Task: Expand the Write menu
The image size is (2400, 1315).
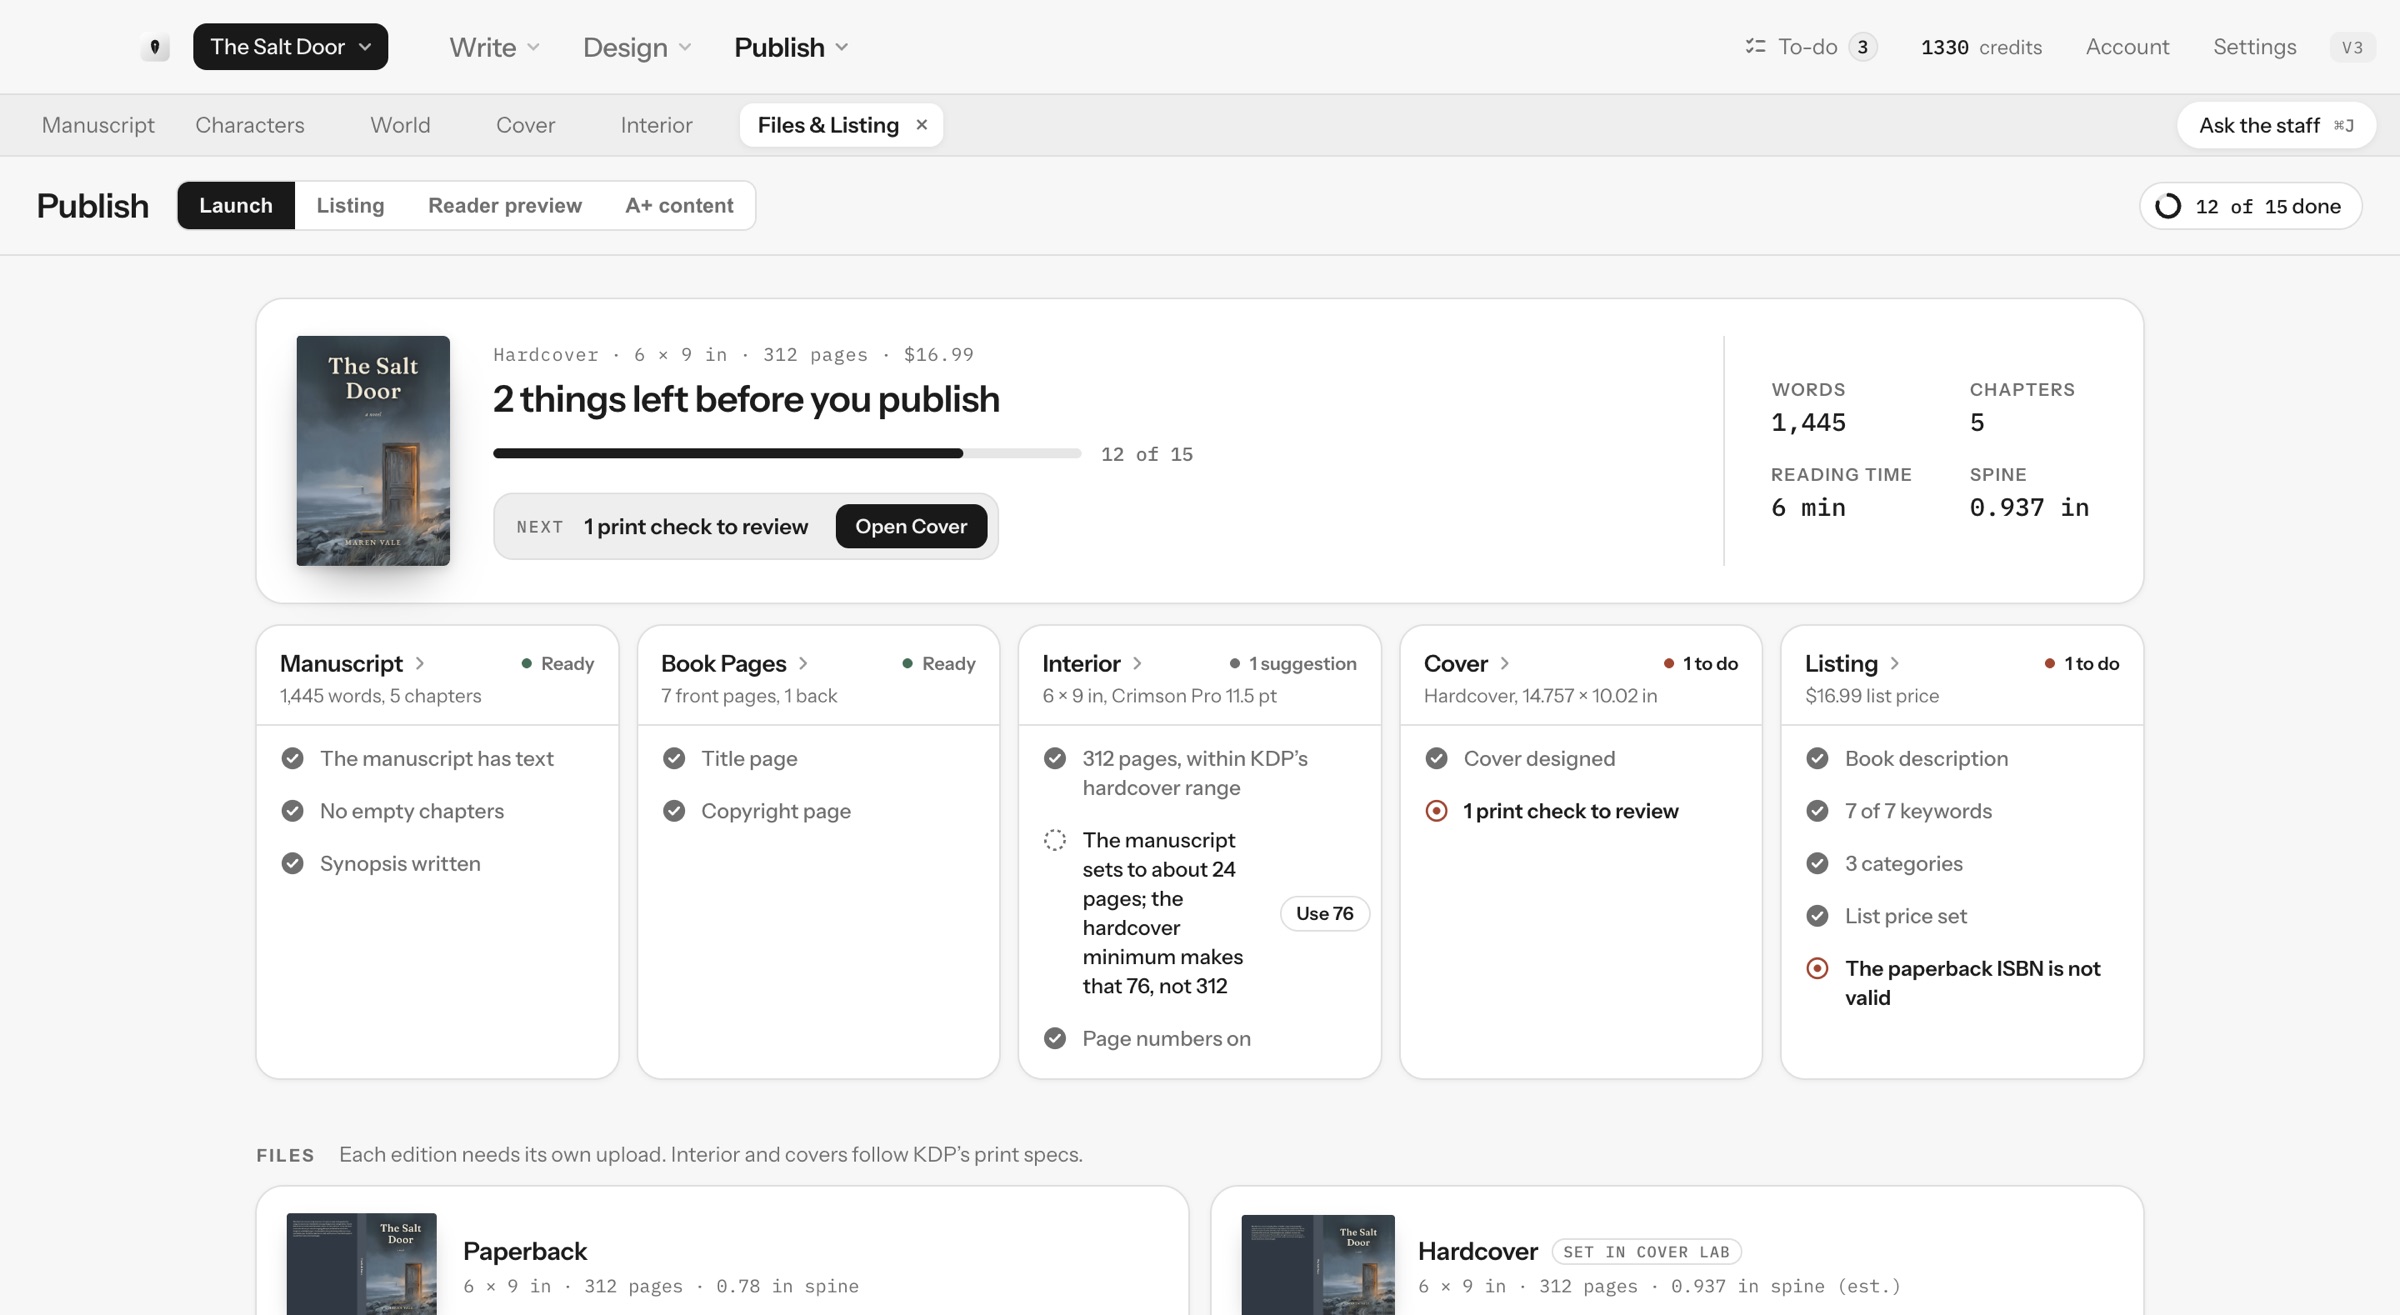Action: click(x=494, y=47)
